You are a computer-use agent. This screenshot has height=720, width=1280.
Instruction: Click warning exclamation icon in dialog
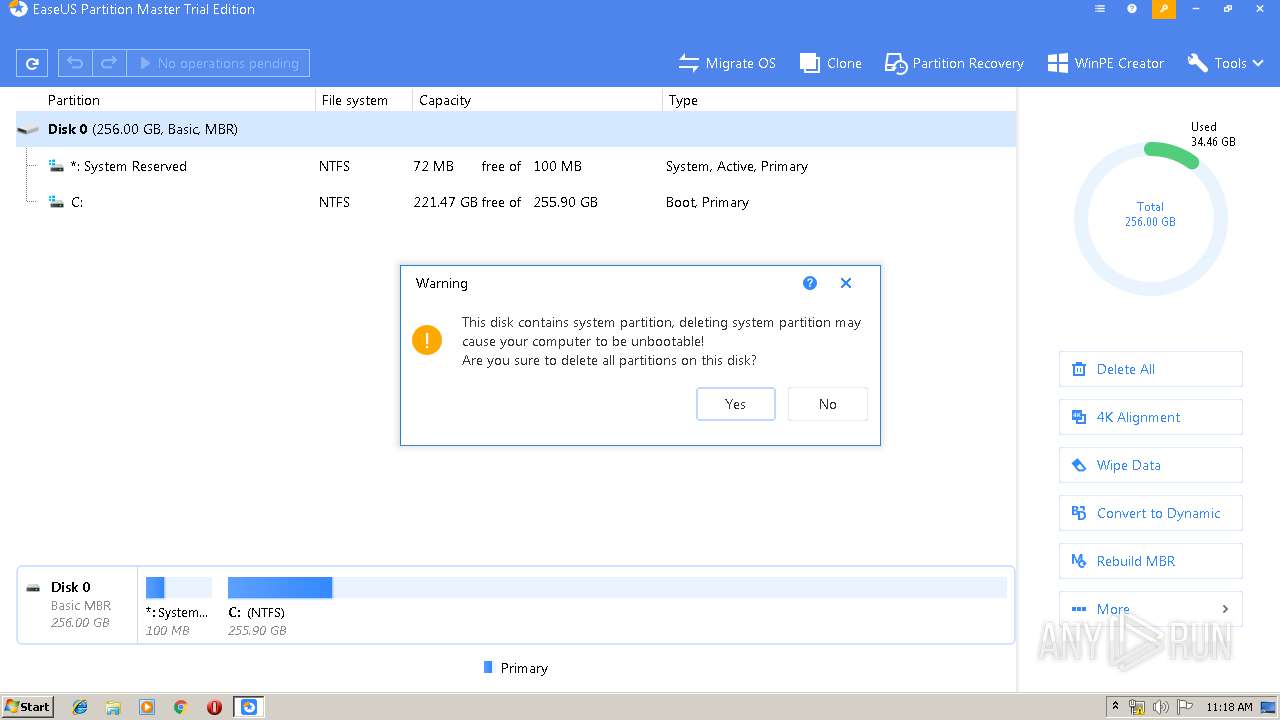coord(427,340)
